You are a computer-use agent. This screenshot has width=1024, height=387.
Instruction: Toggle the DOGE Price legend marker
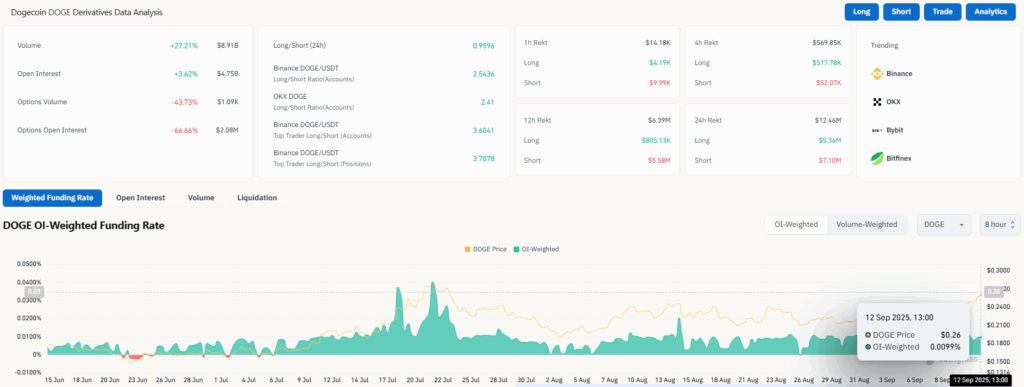[x=467, y=249]
